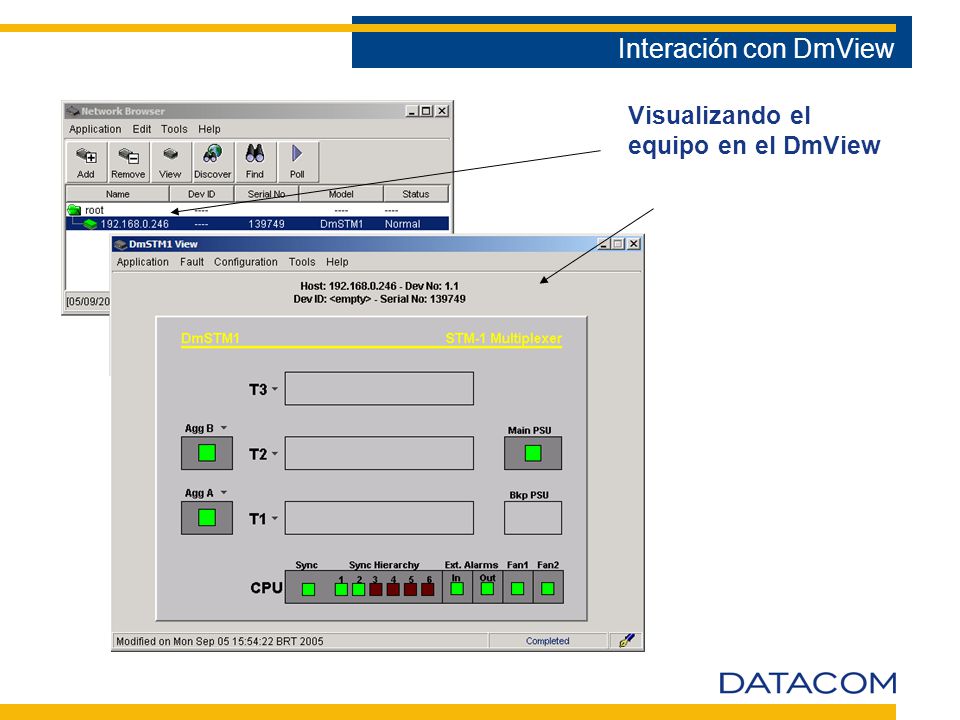The image size is (960, 720).
Task: Select the root tree node
Action: [x=94, y=210]
